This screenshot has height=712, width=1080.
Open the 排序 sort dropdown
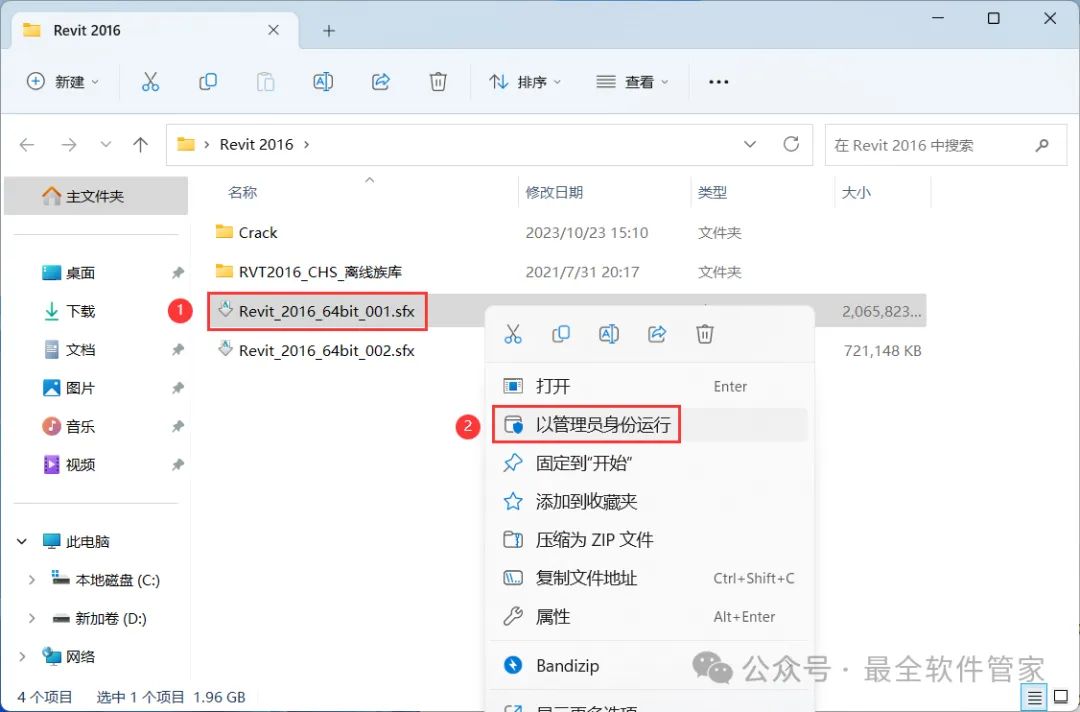click(x=525, y=82)
